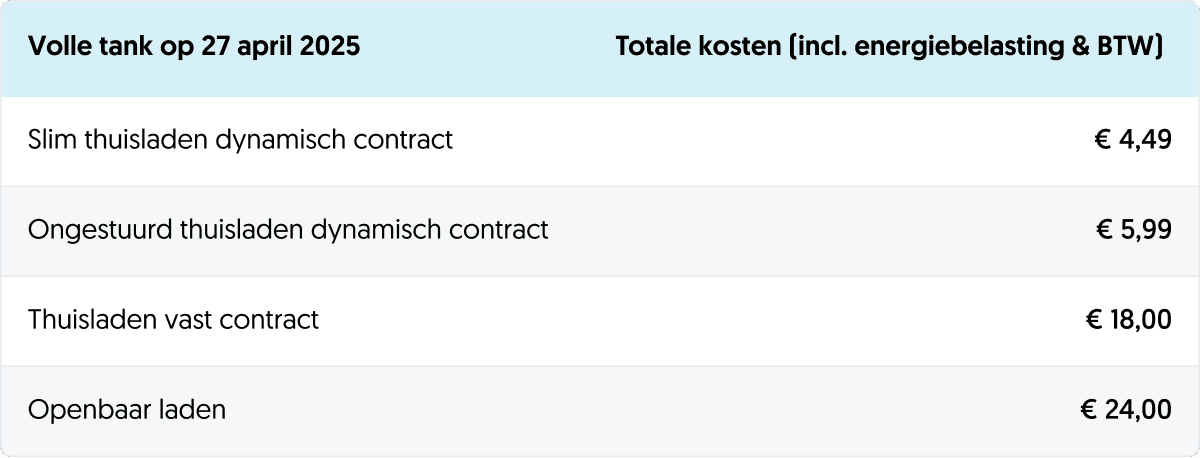
Task: Select the "Slim thuisladen dynamisch contract" label
Action: [x=240, y=140]
